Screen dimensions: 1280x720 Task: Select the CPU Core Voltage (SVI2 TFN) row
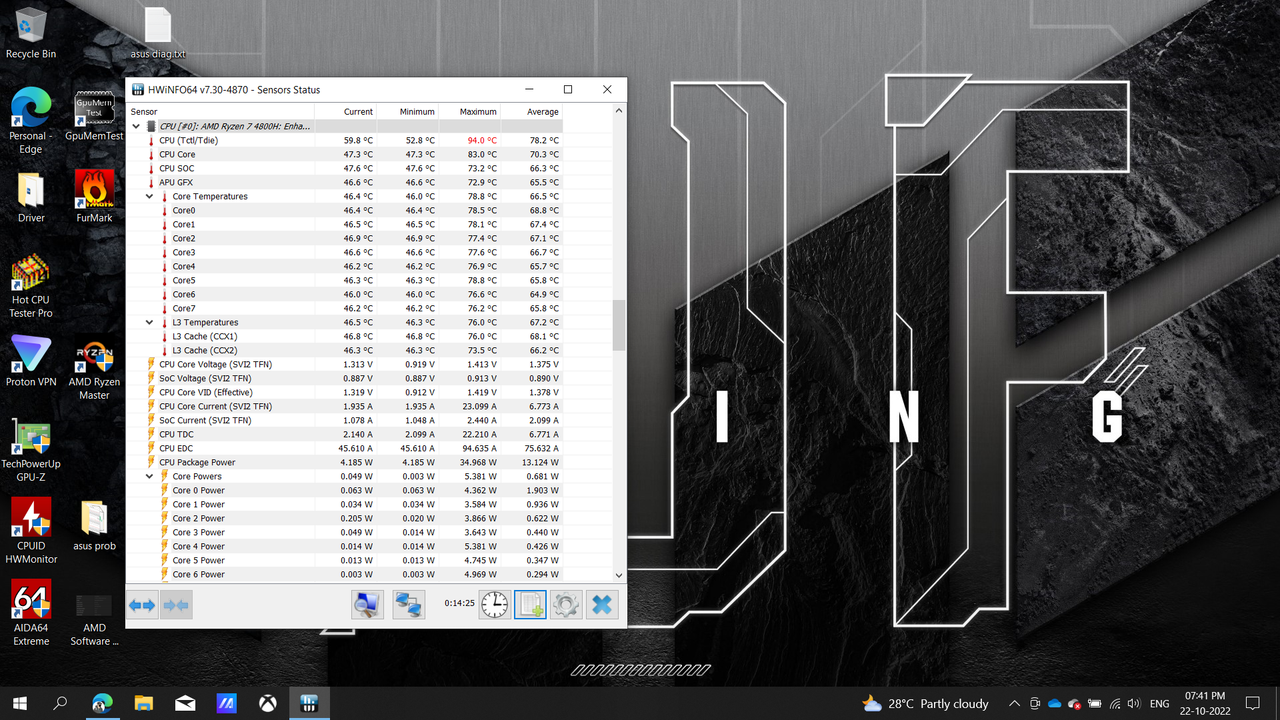point(345,365)
